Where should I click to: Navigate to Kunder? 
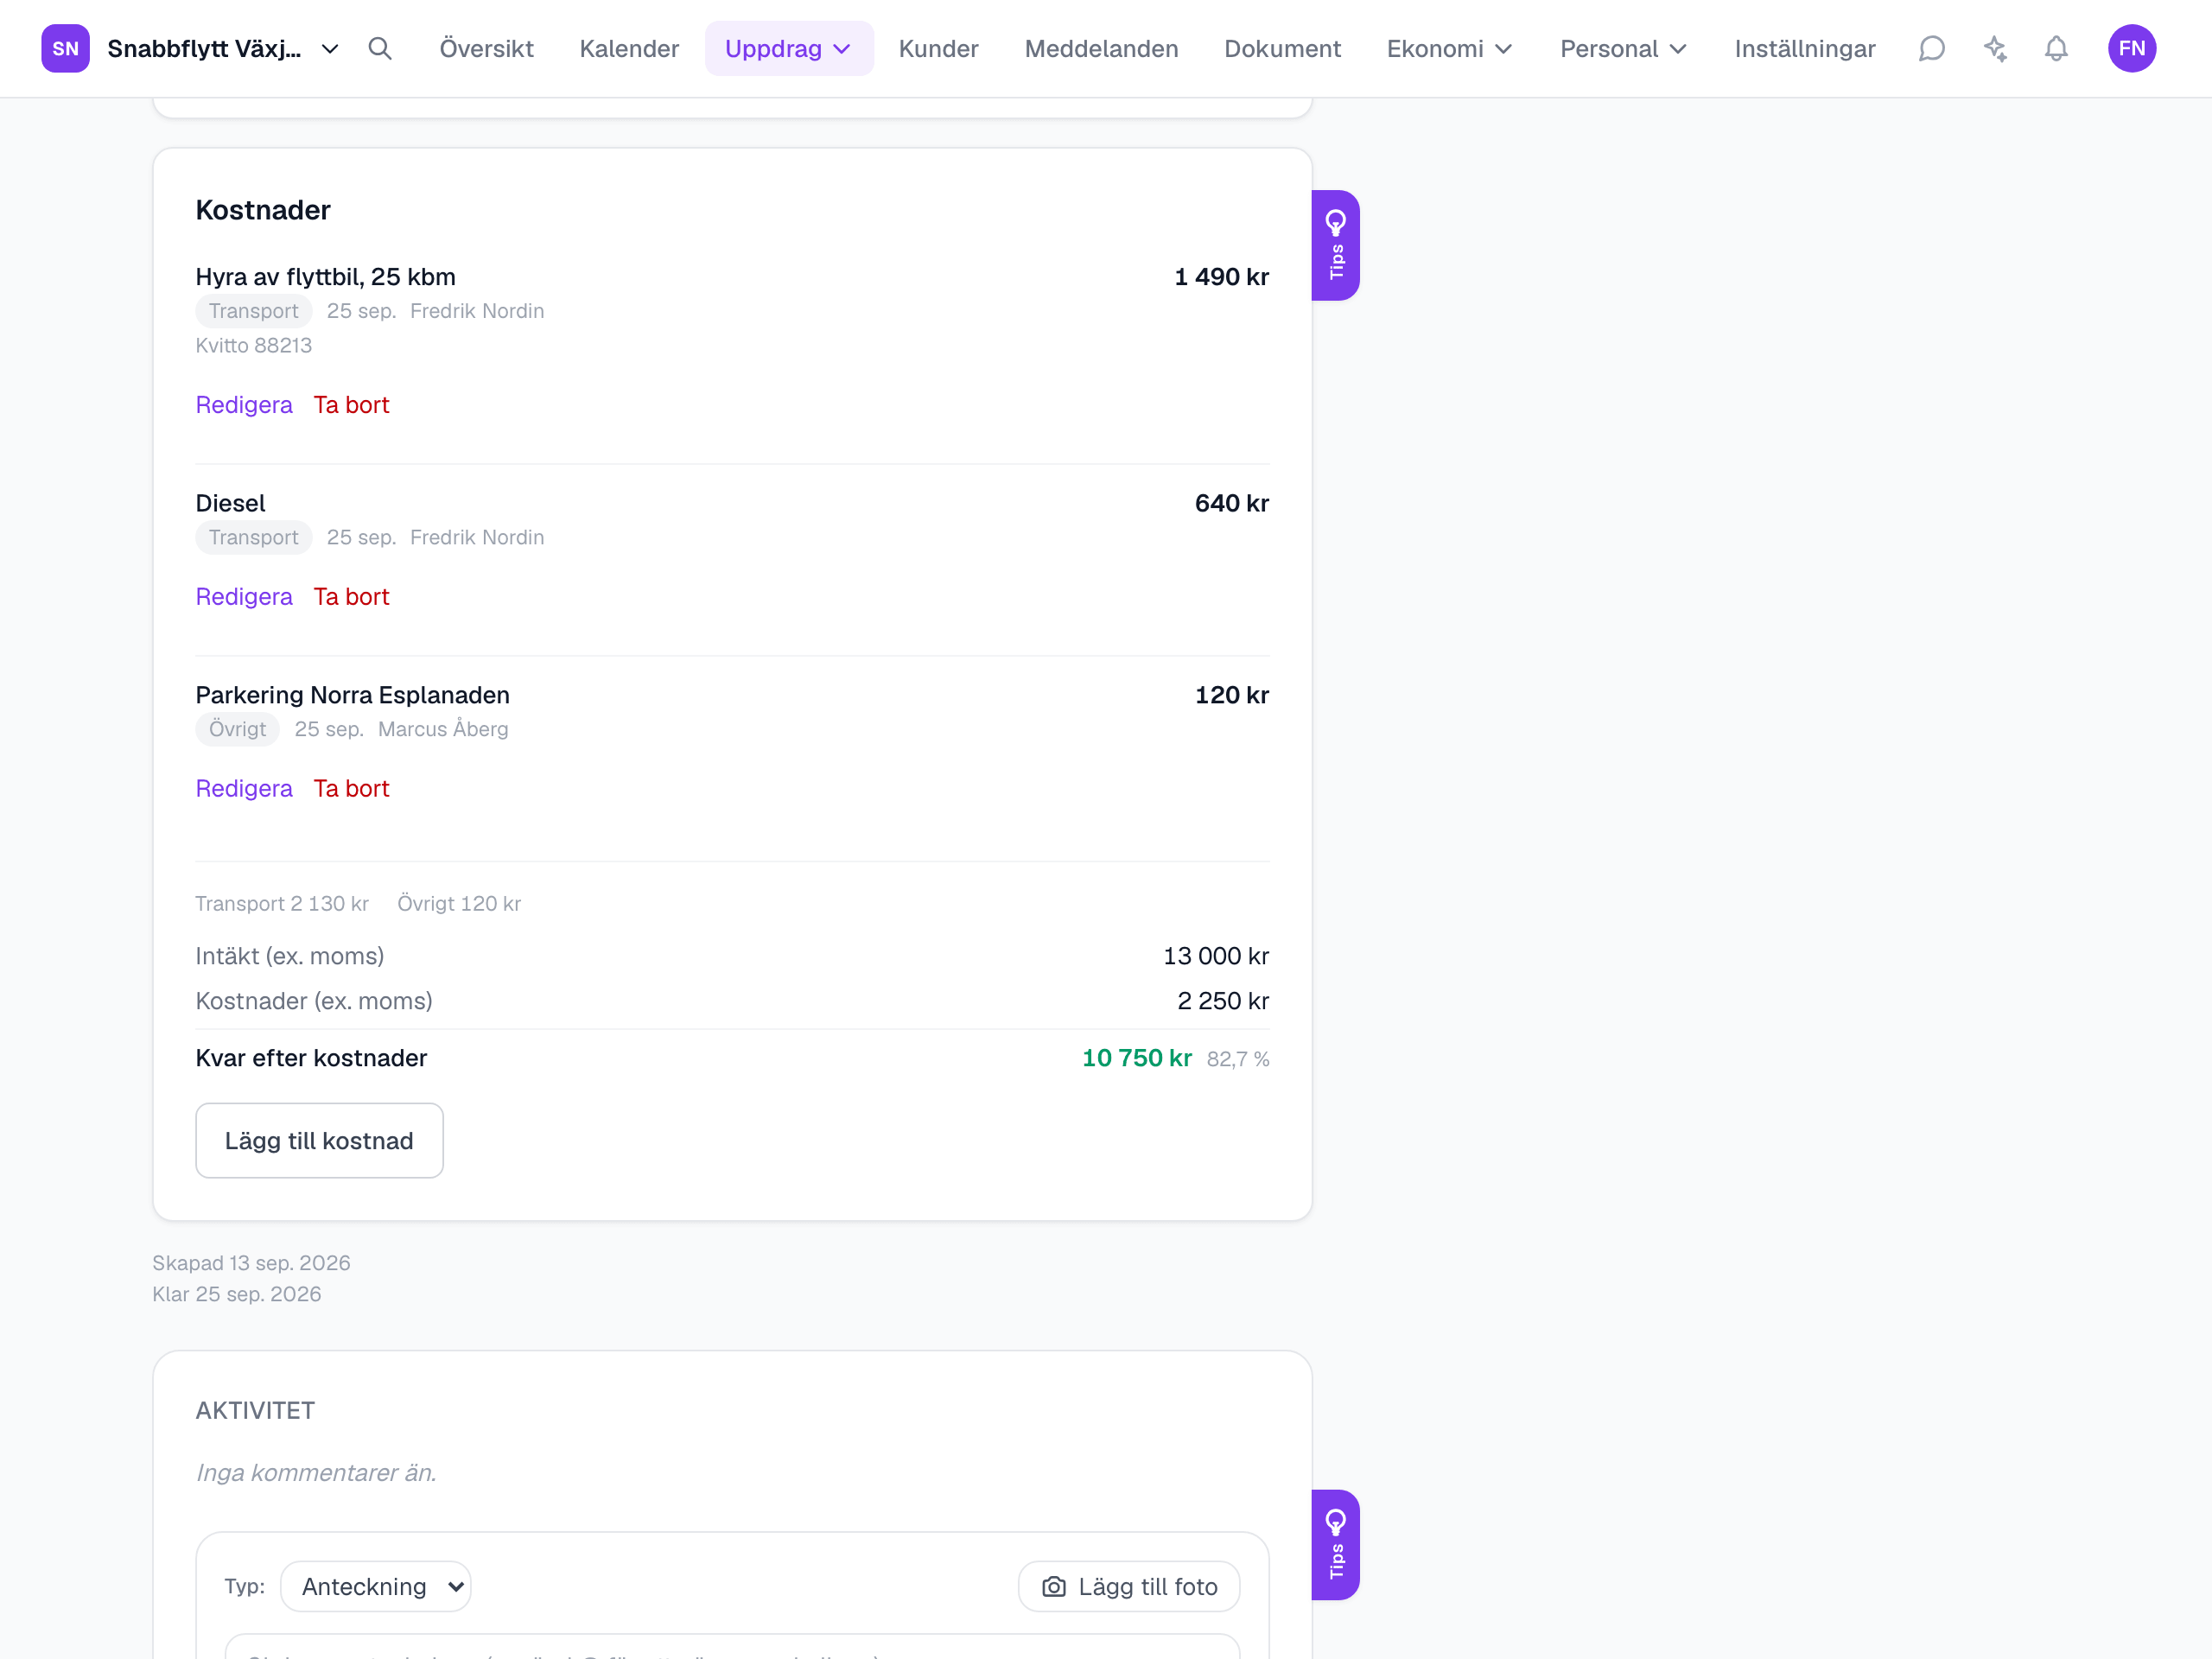(938, 49)
